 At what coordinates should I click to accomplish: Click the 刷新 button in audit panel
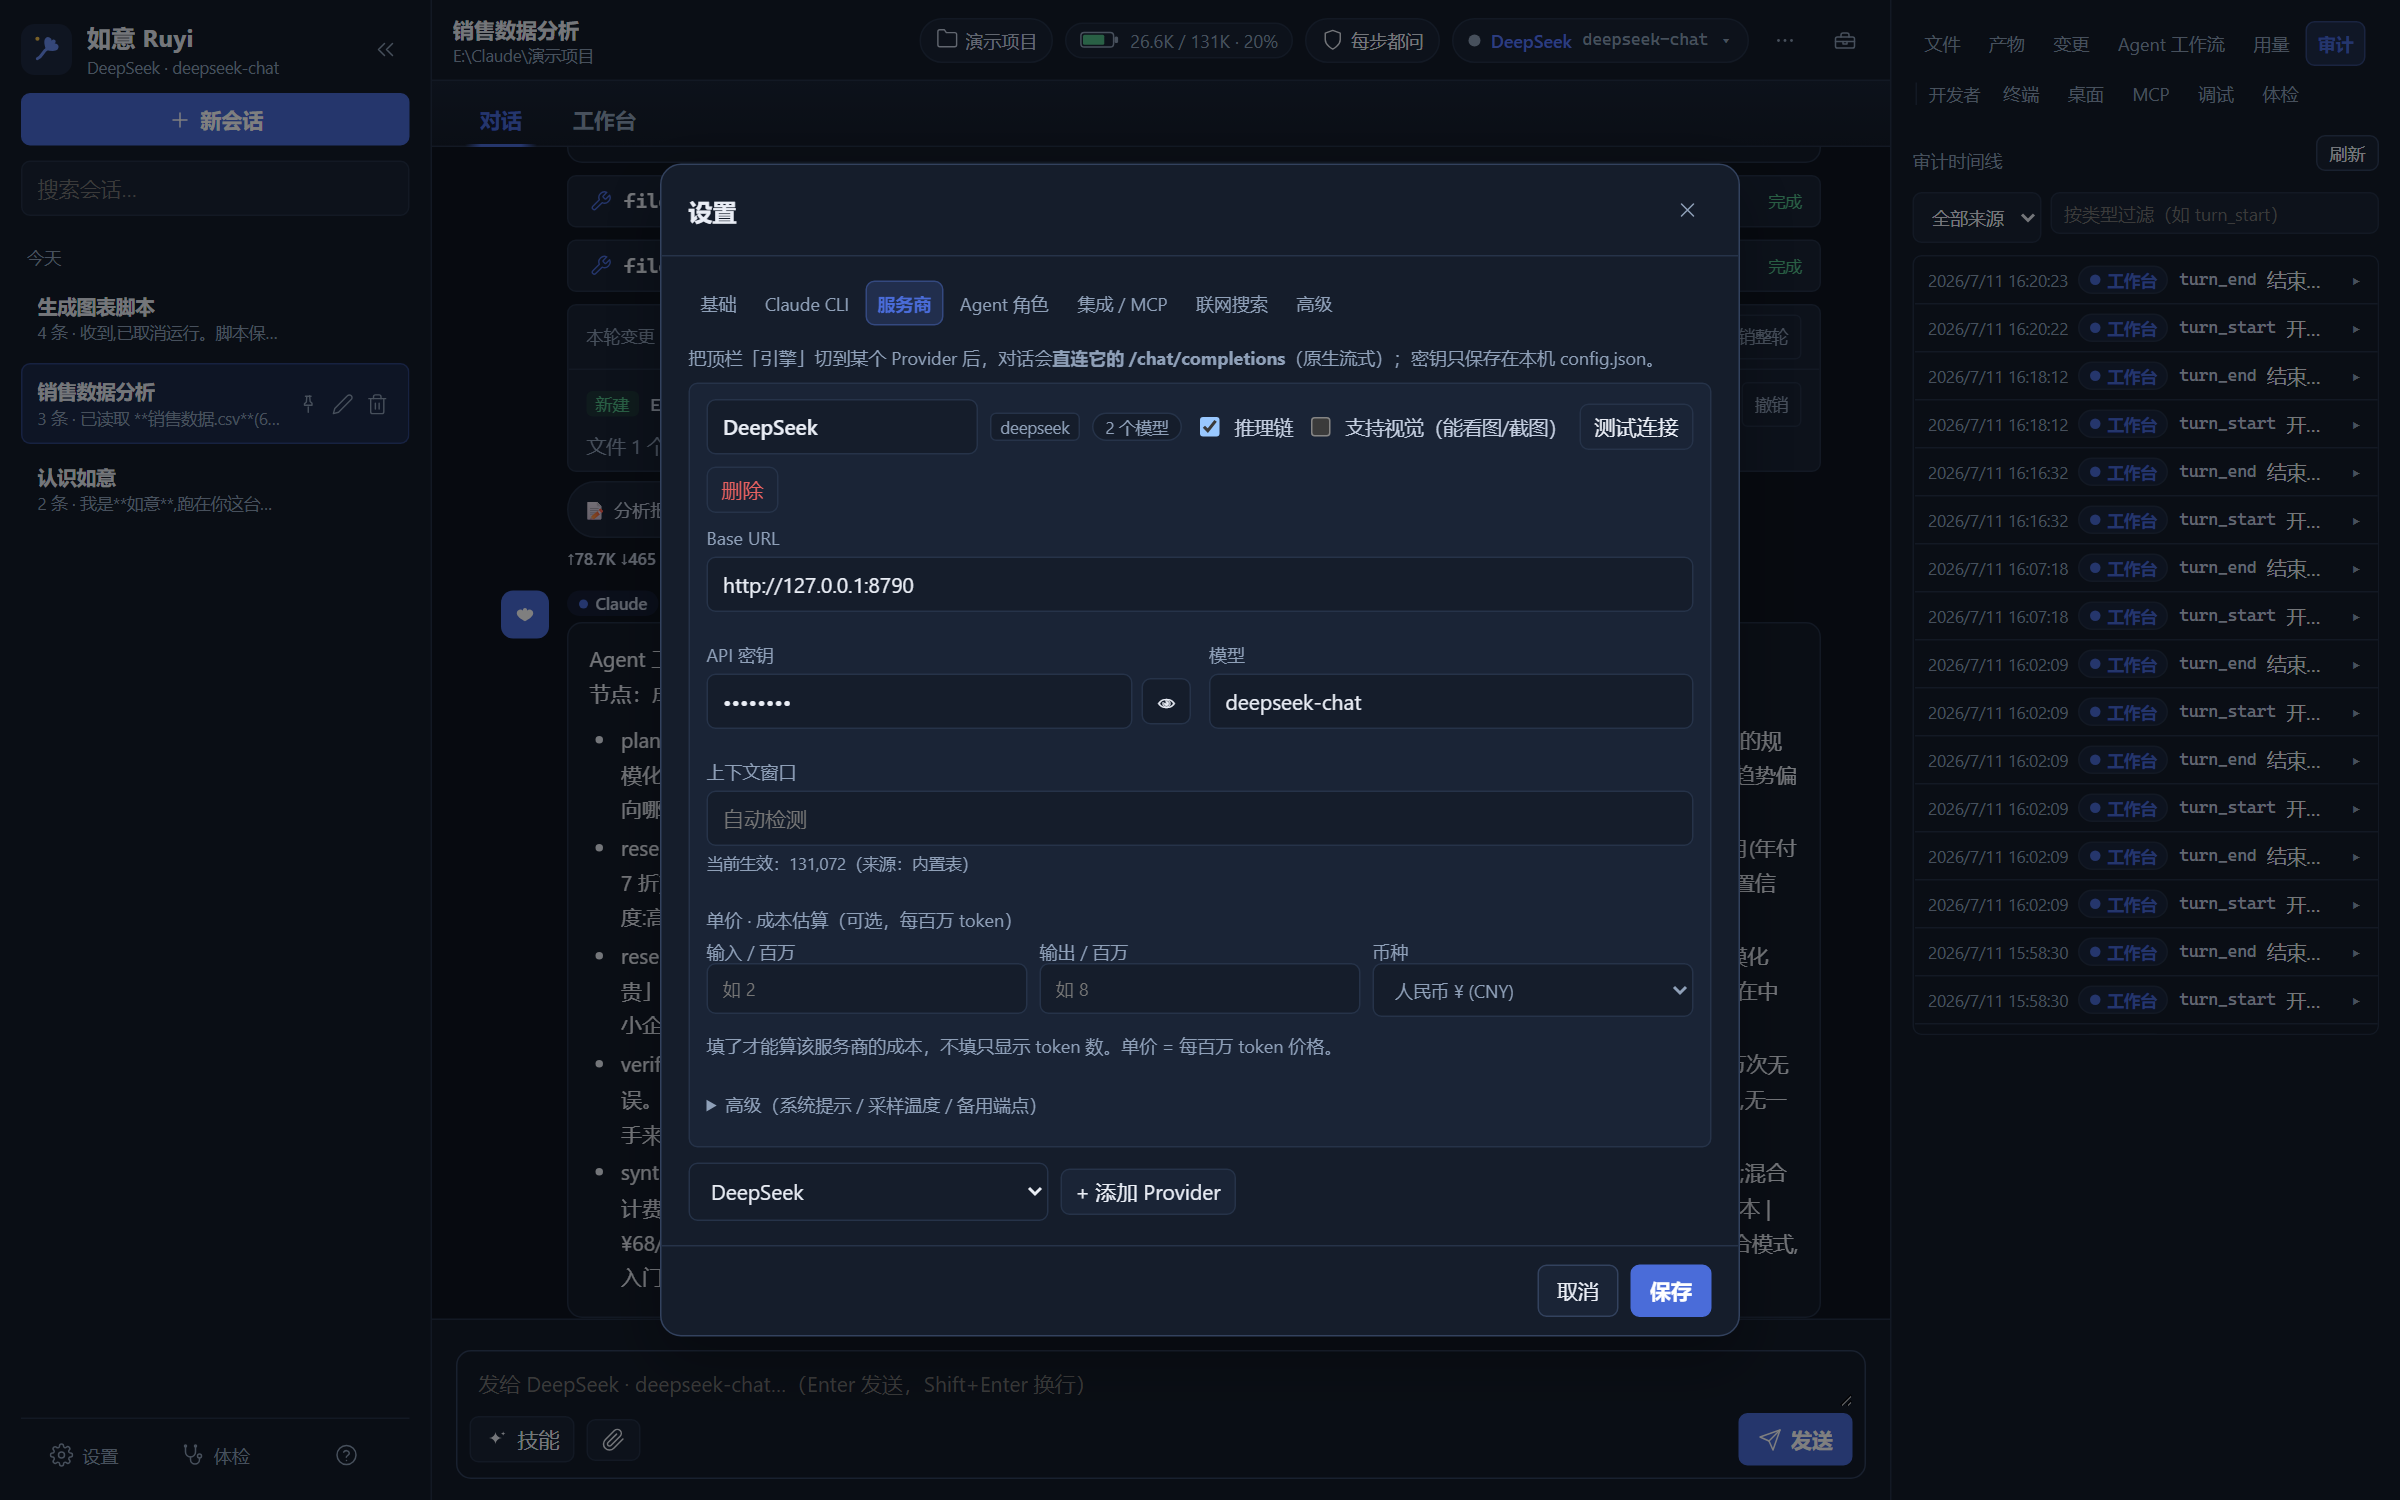coord(2346,154)
